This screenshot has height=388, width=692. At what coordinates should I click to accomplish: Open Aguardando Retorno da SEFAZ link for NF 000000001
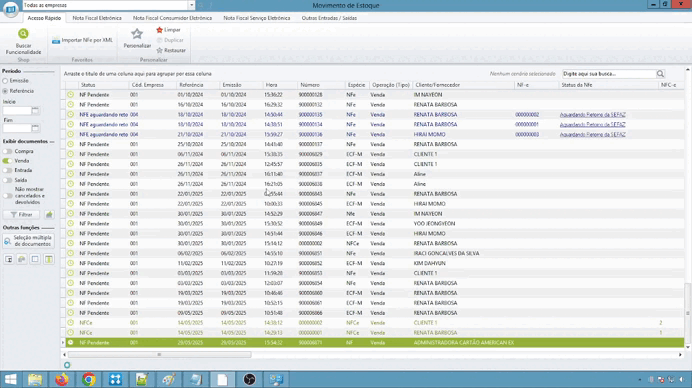(x=593, y=124)
